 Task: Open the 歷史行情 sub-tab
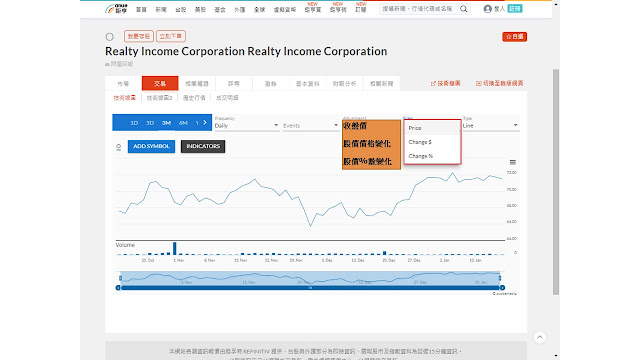pos(194,98)
